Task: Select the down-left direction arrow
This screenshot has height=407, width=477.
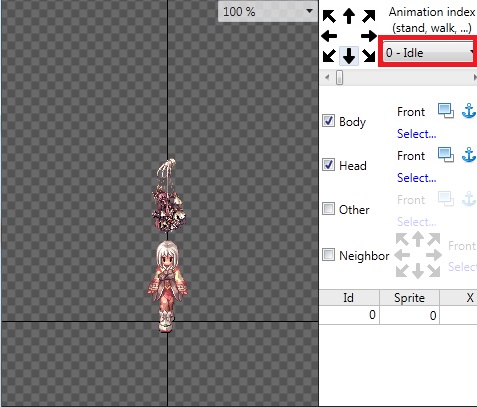Action: tap(329, 56)
